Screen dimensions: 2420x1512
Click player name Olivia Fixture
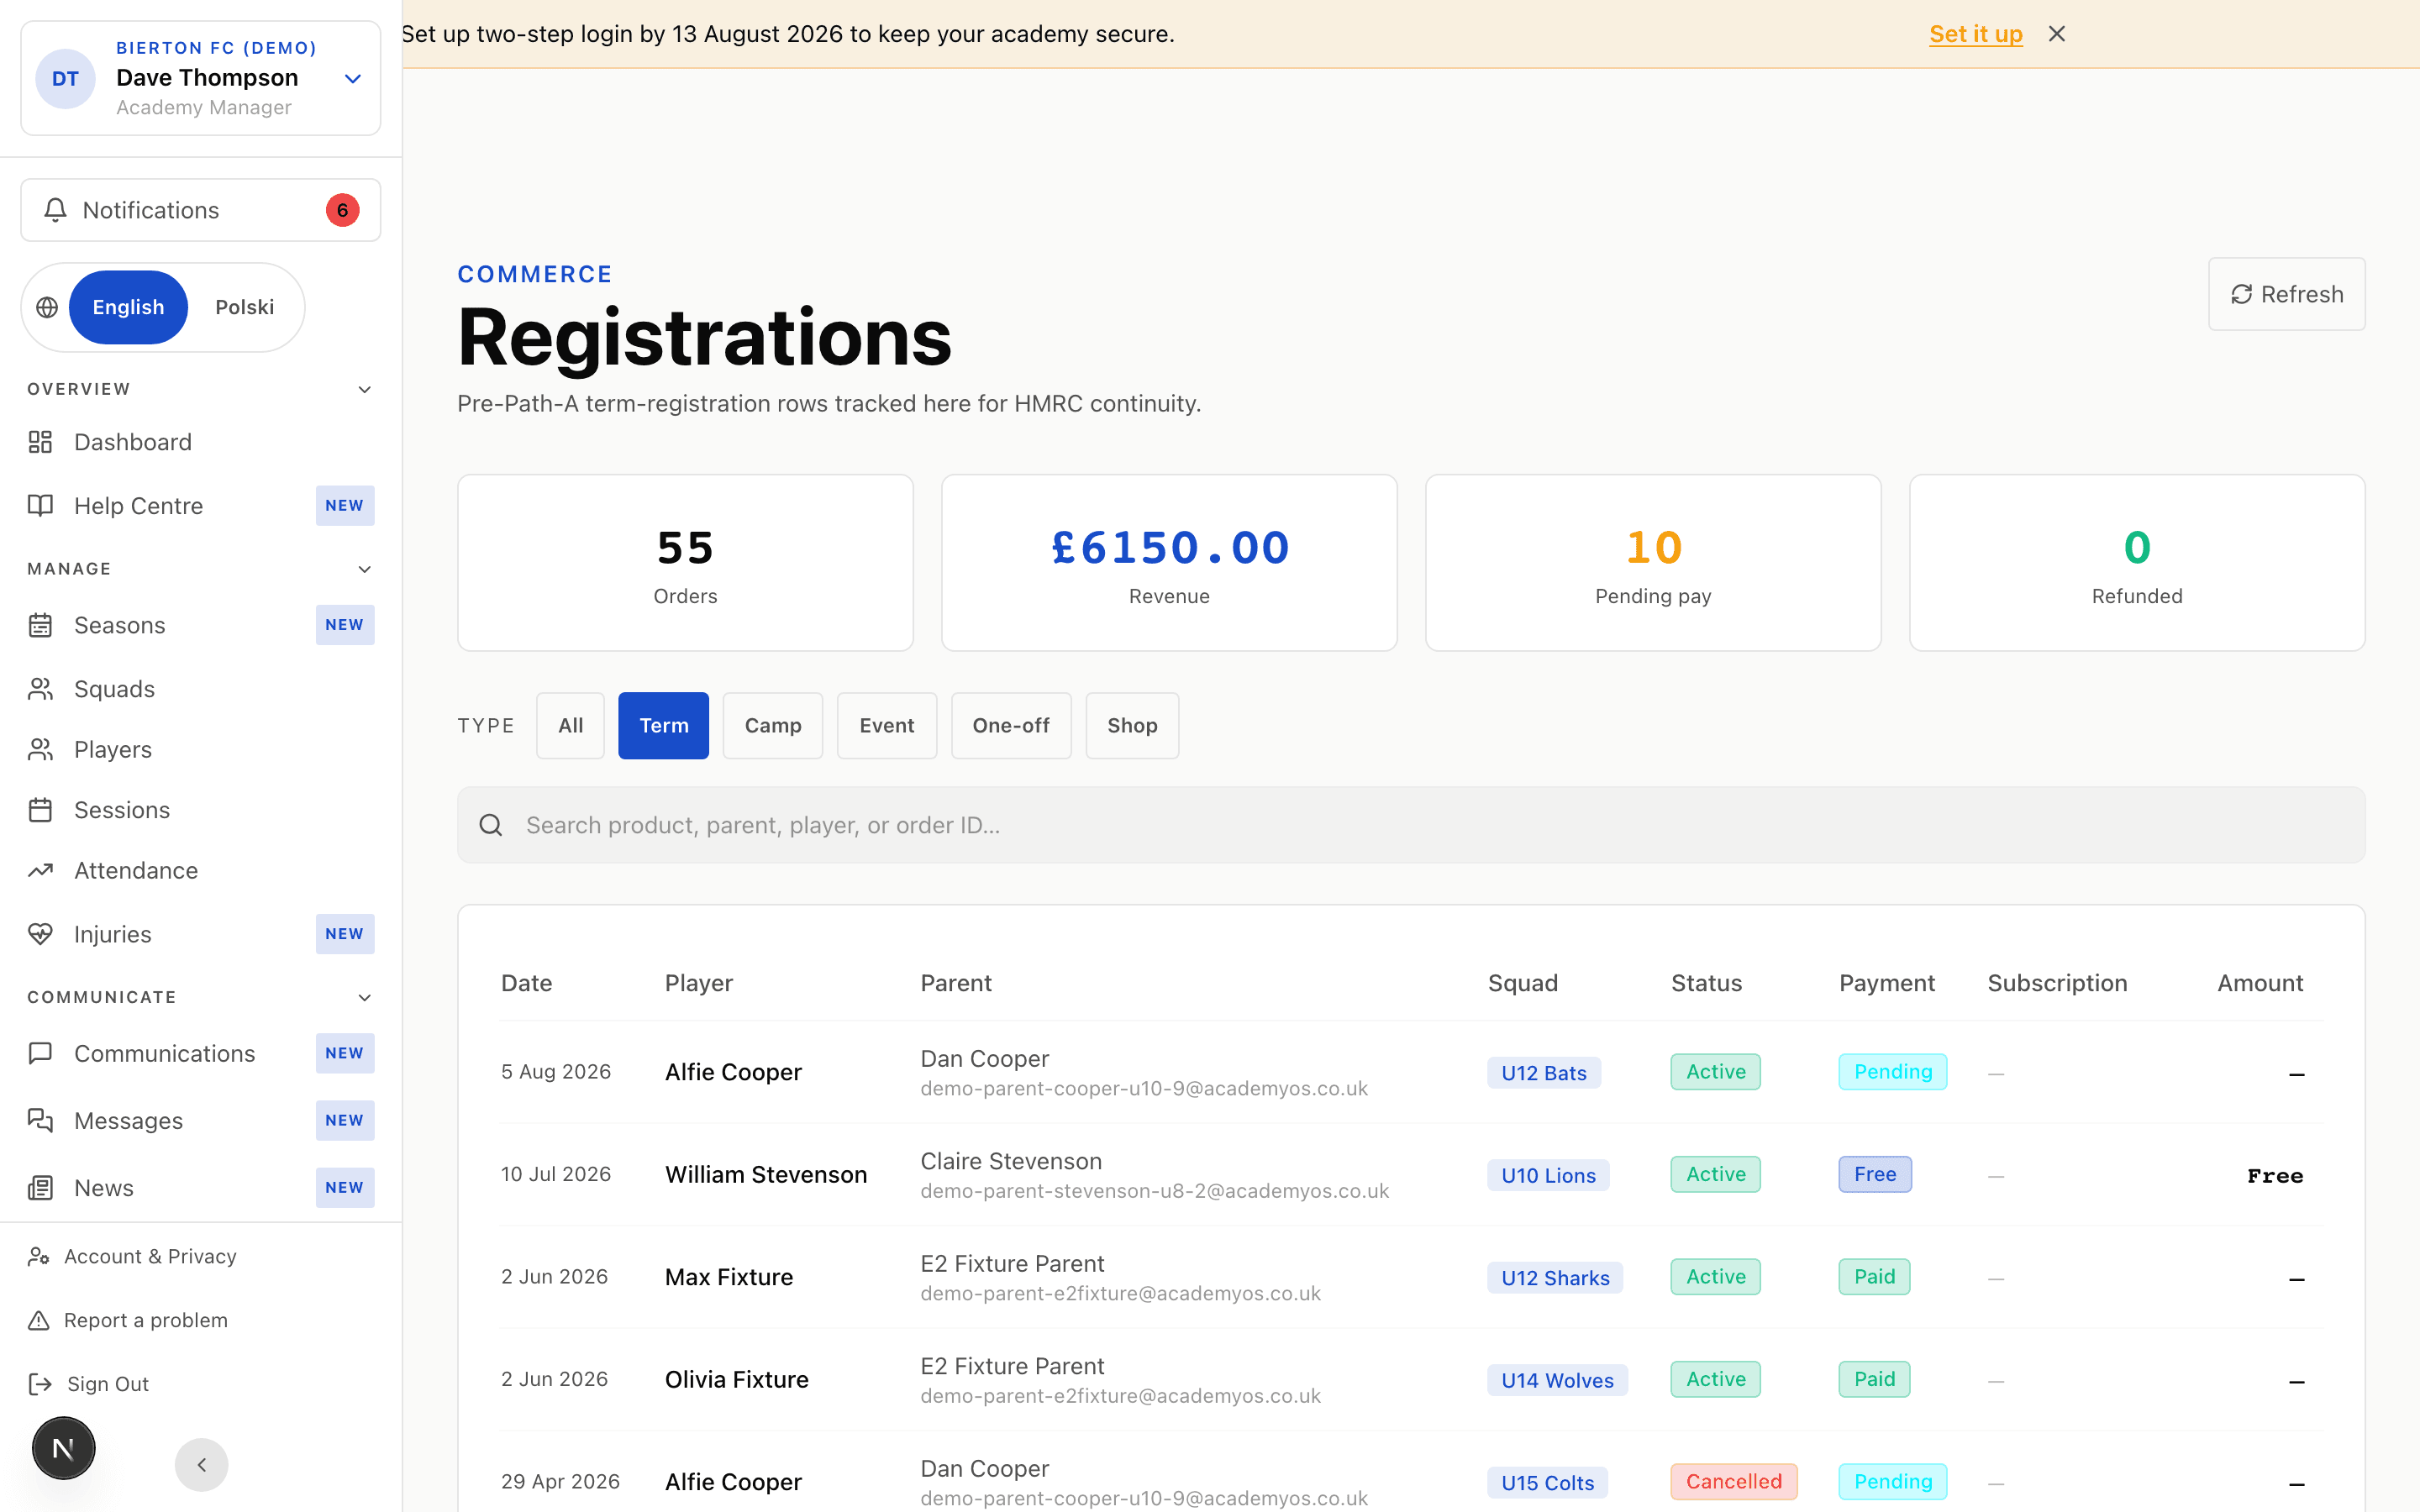[x=737, y=1380]
